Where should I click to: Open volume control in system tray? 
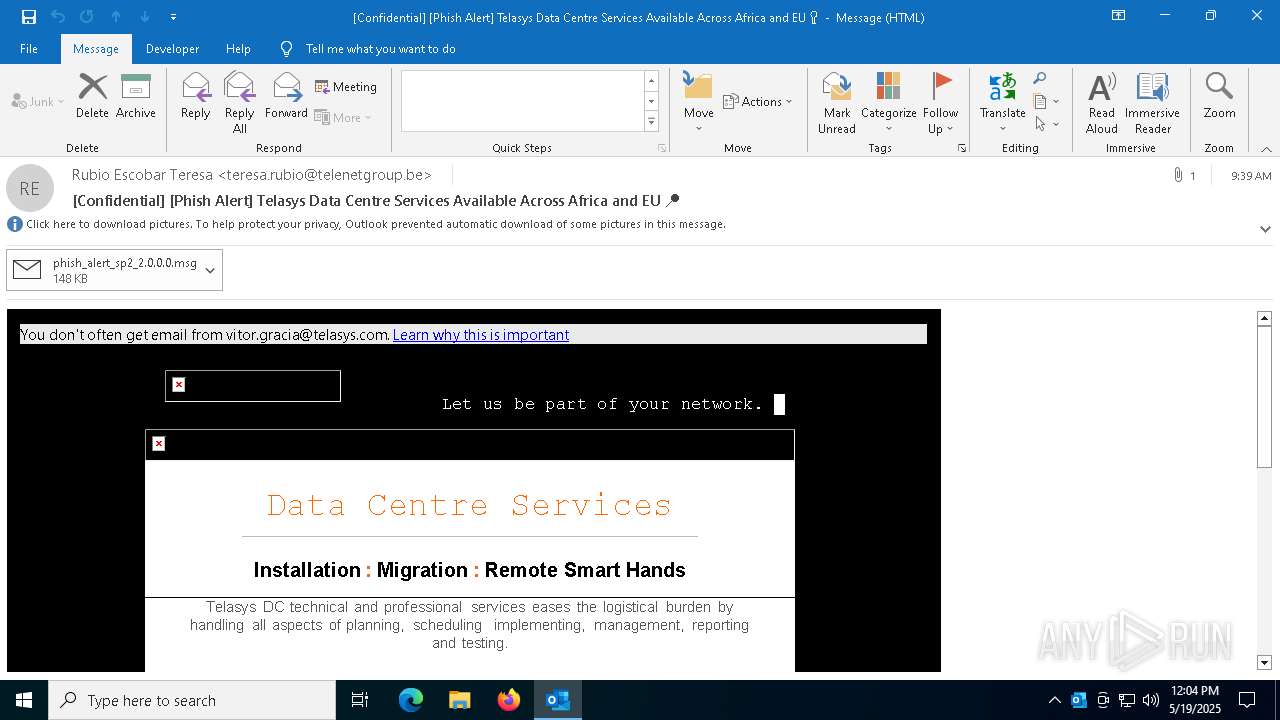click(1151, 700)
